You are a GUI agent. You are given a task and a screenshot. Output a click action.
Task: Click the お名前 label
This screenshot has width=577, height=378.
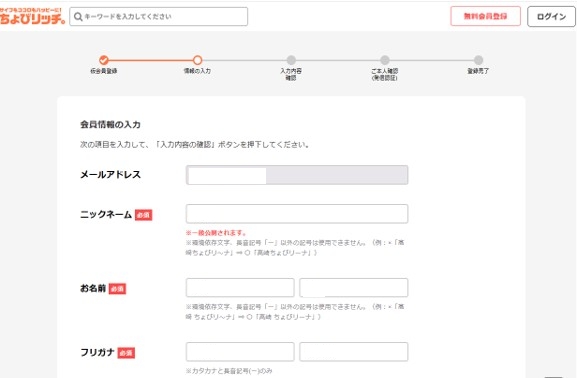tap(93, 288)
